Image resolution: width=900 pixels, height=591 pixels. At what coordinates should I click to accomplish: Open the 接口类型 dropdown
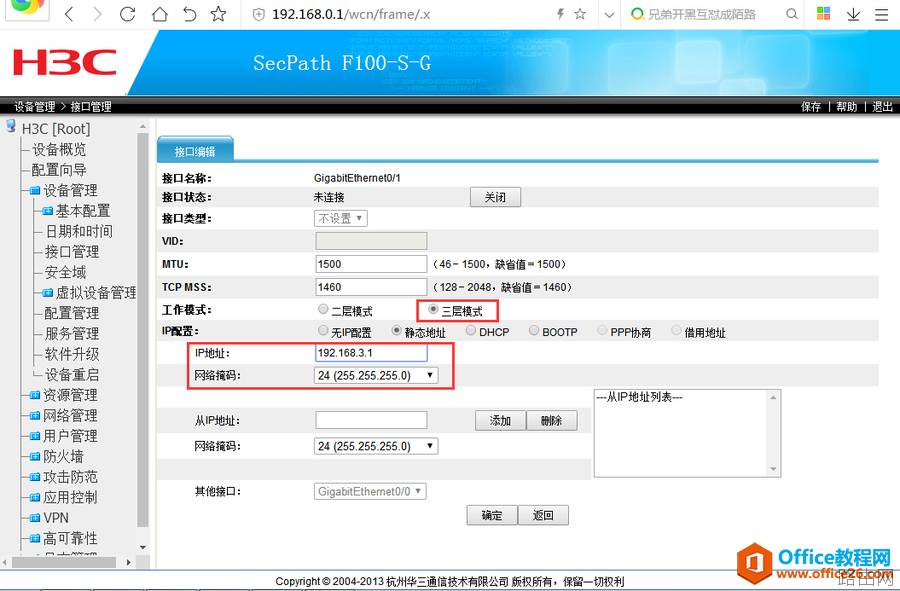pos(341,219)
